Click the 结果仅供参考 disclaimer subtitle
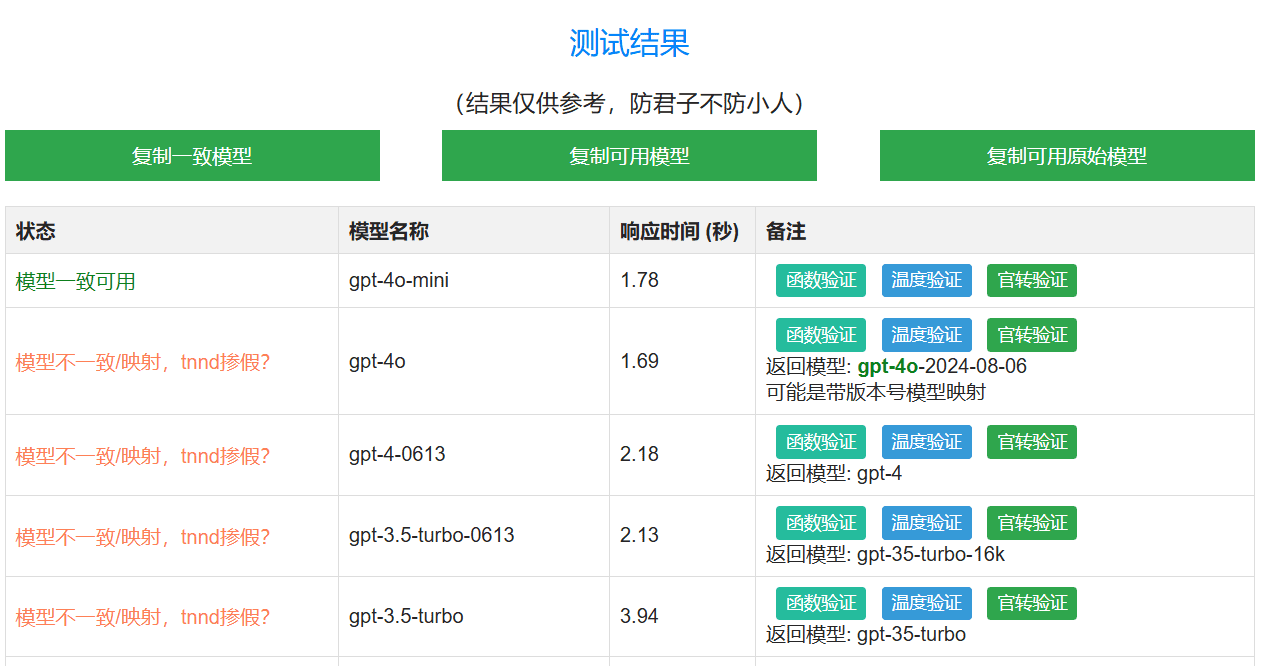This screenshot has height=666, width=1275. (630, 103)
